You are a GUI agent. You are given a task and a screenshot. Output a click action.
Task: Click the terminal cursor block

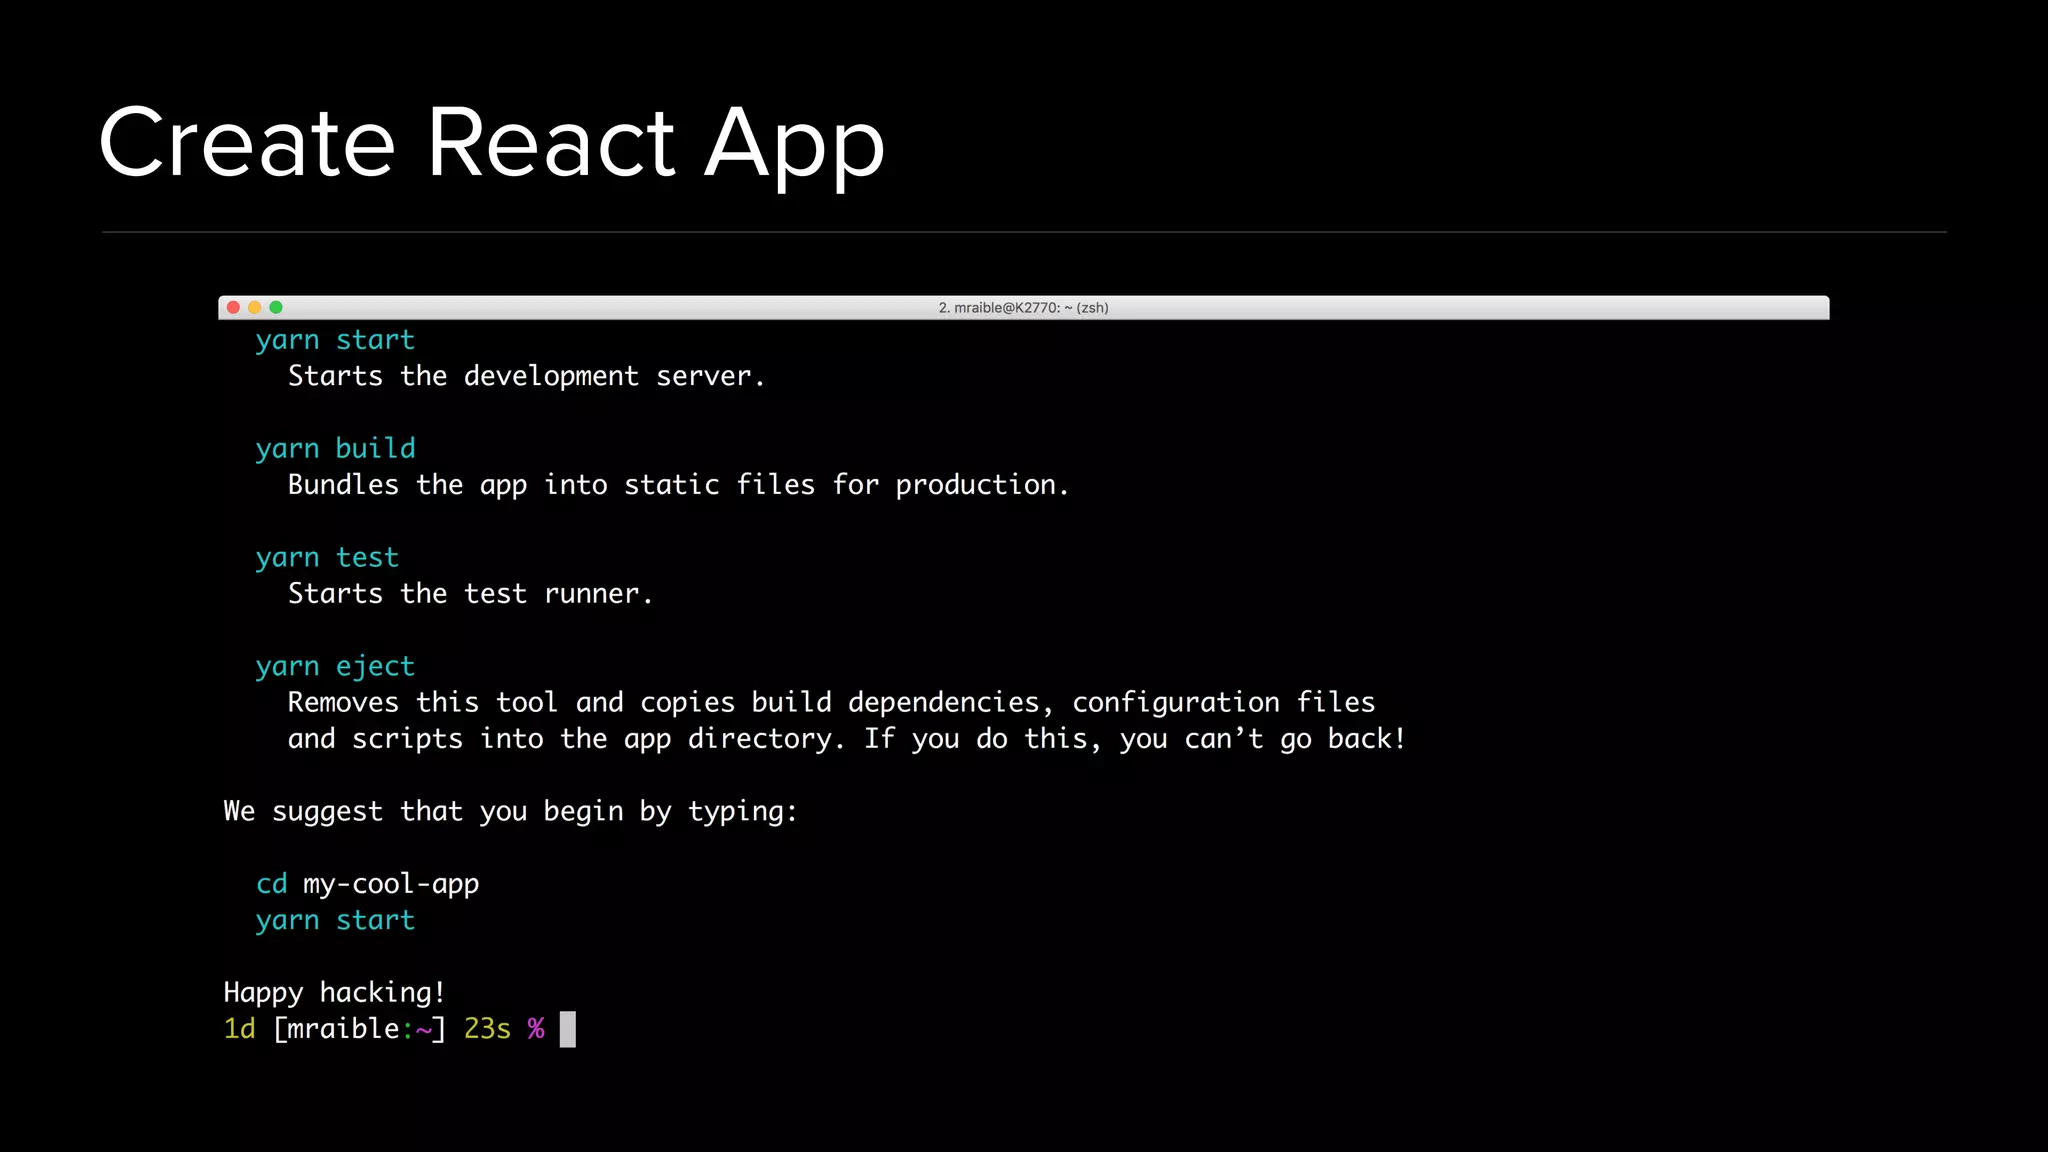567,1029
